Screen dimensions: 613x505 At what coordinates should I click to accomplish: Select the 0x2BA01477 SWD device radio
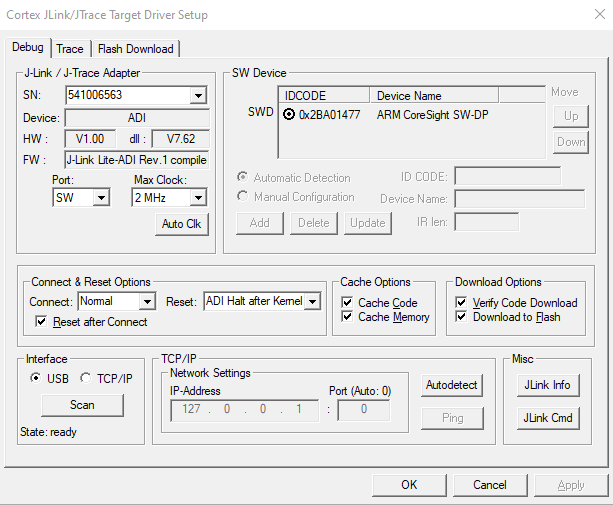click(289, 115)
